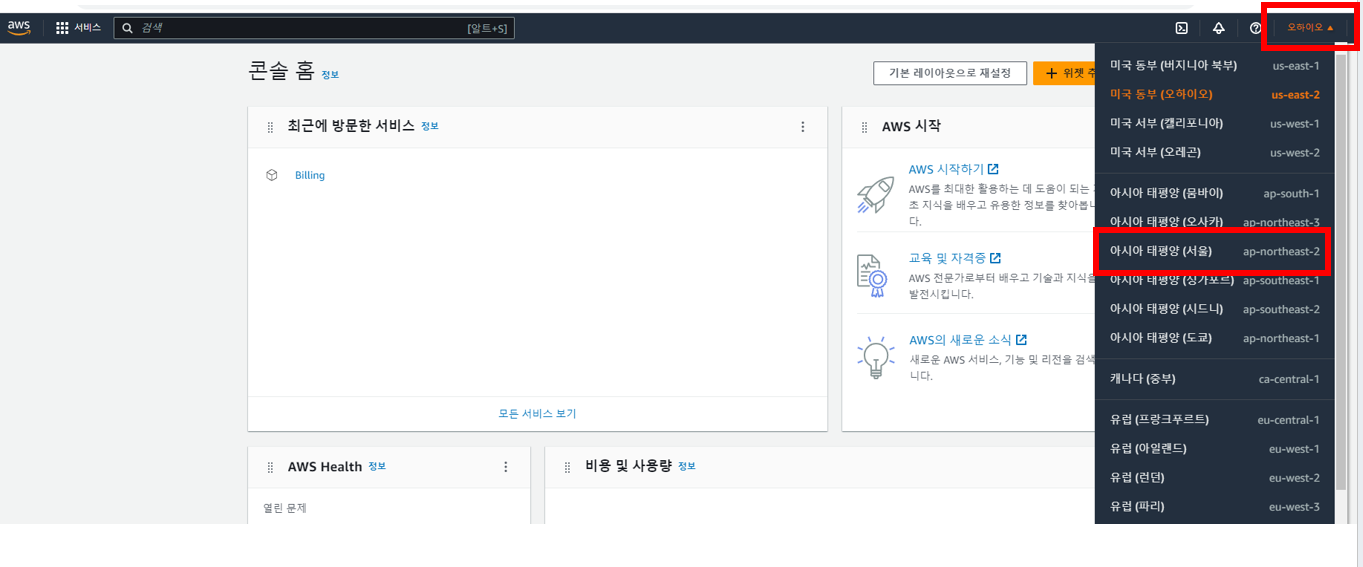Select Asia Pacific (Mumbai) ap-south-1
The width and height of the screenshot is (1363, 567).
(1215, 193)
